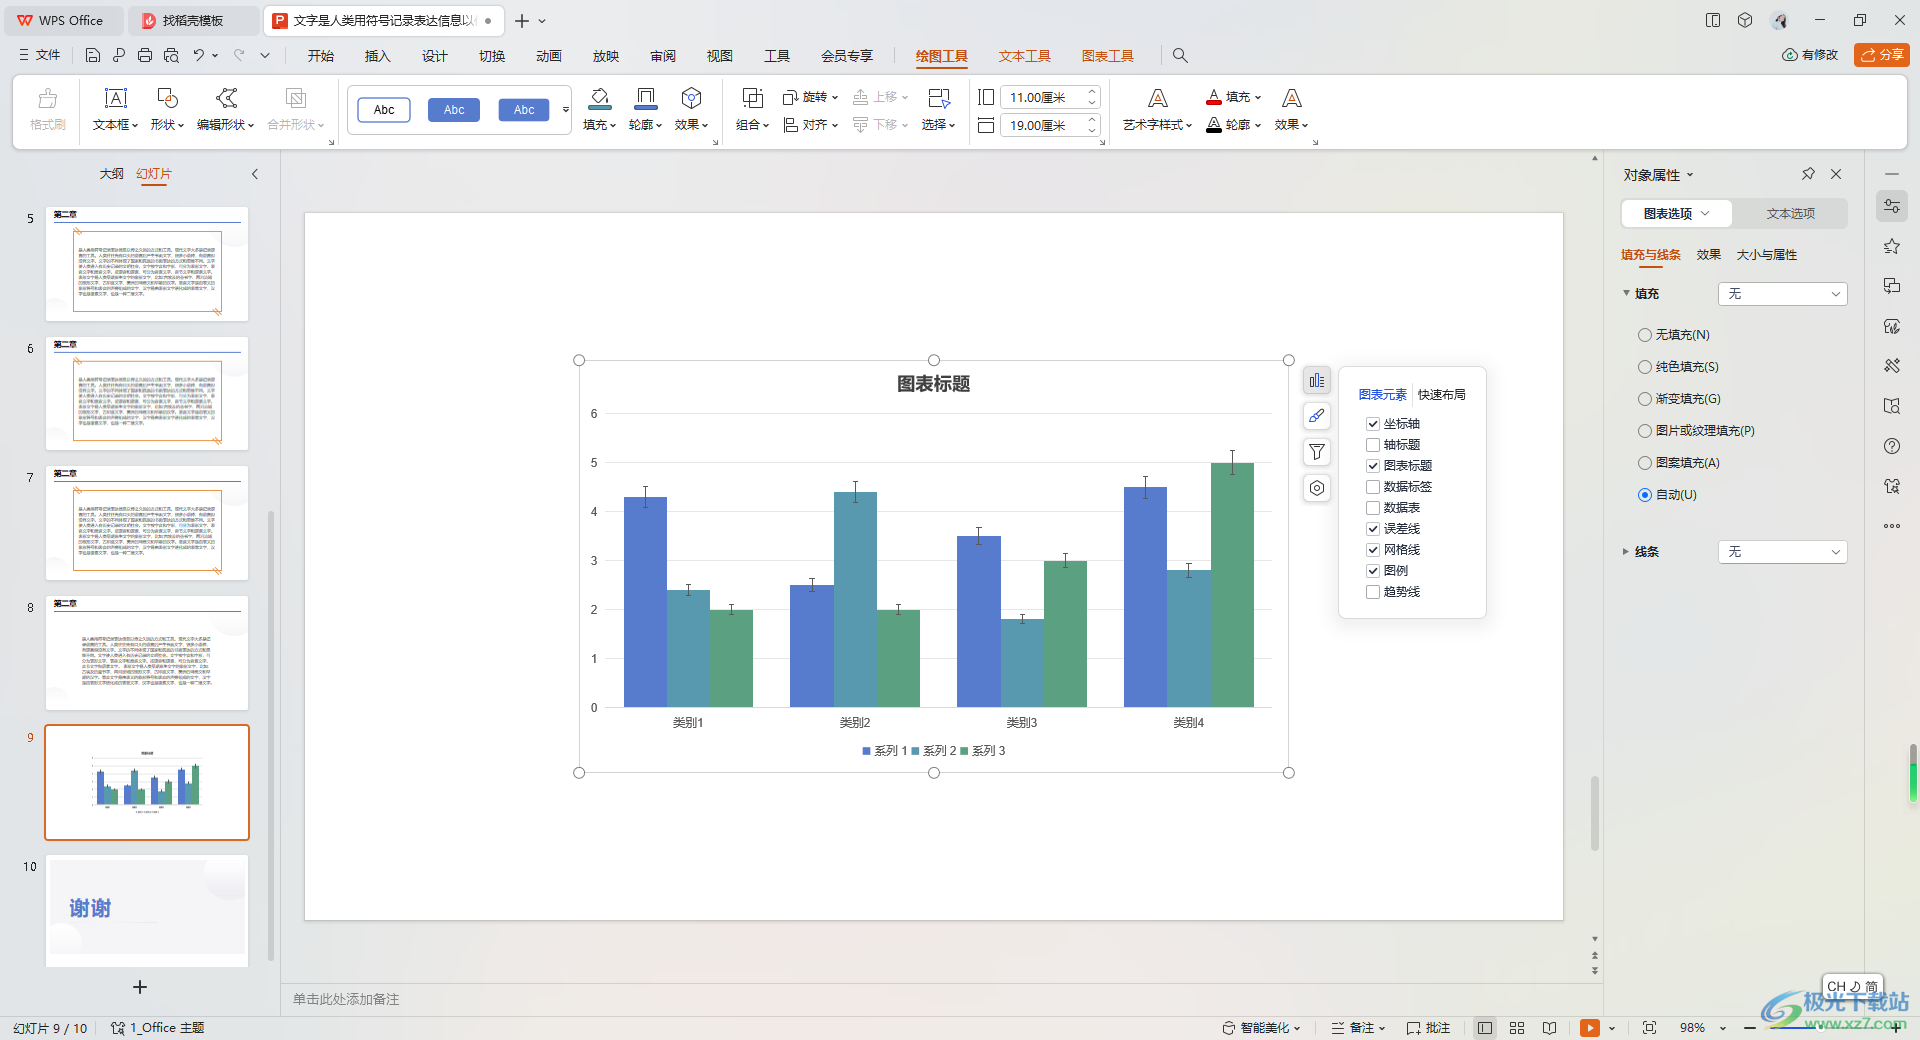This screenshot has height=1040, width=1920.
Task: Click the Selection pane icon
Action: [x=939, y=98]
